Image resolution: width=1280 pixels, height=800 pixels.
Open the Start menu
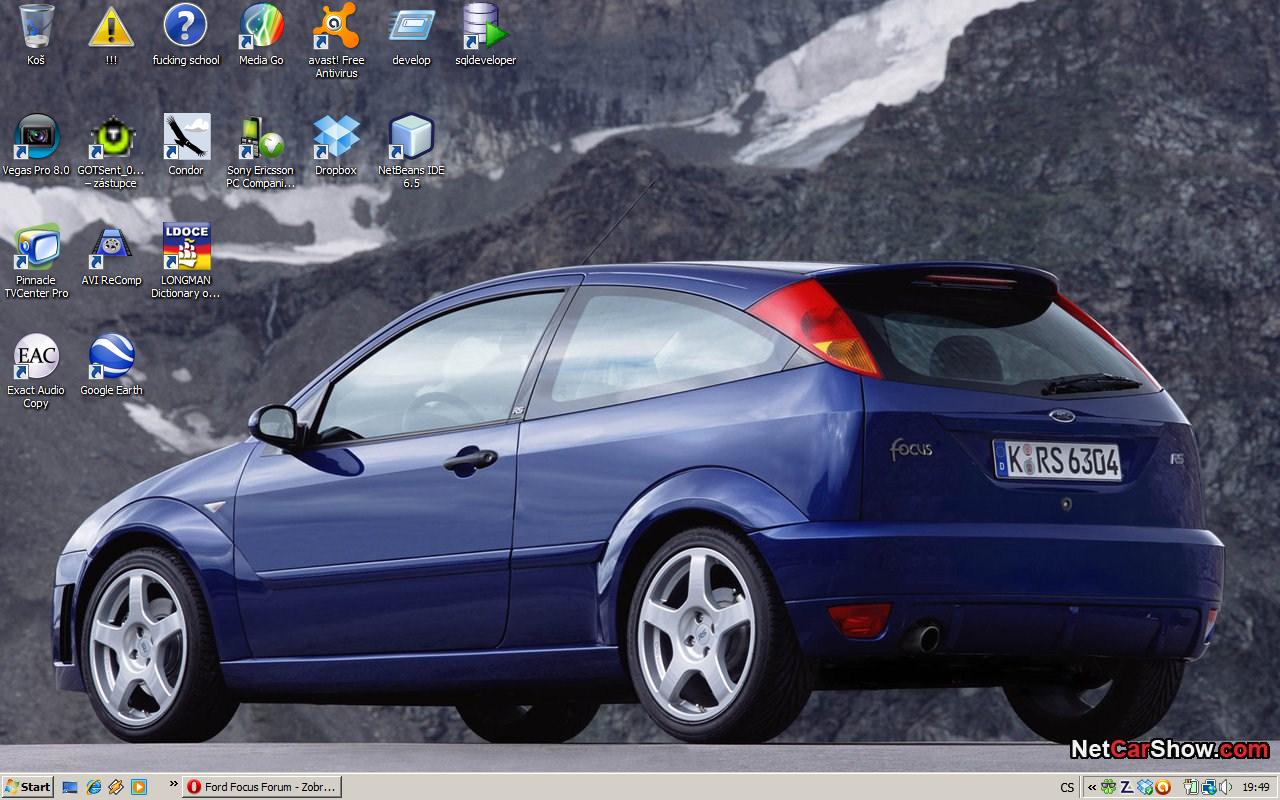click(28, 787)
